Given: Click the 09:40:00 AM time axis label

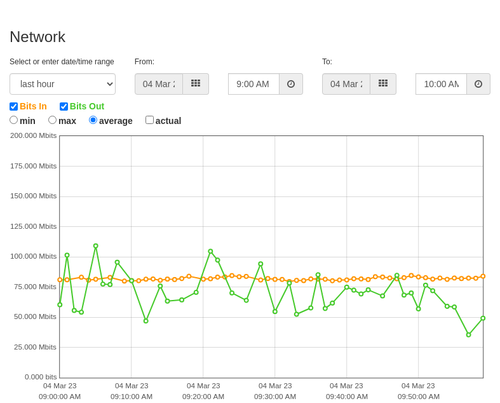Looking at the screenshot, I should pos(347,397).
